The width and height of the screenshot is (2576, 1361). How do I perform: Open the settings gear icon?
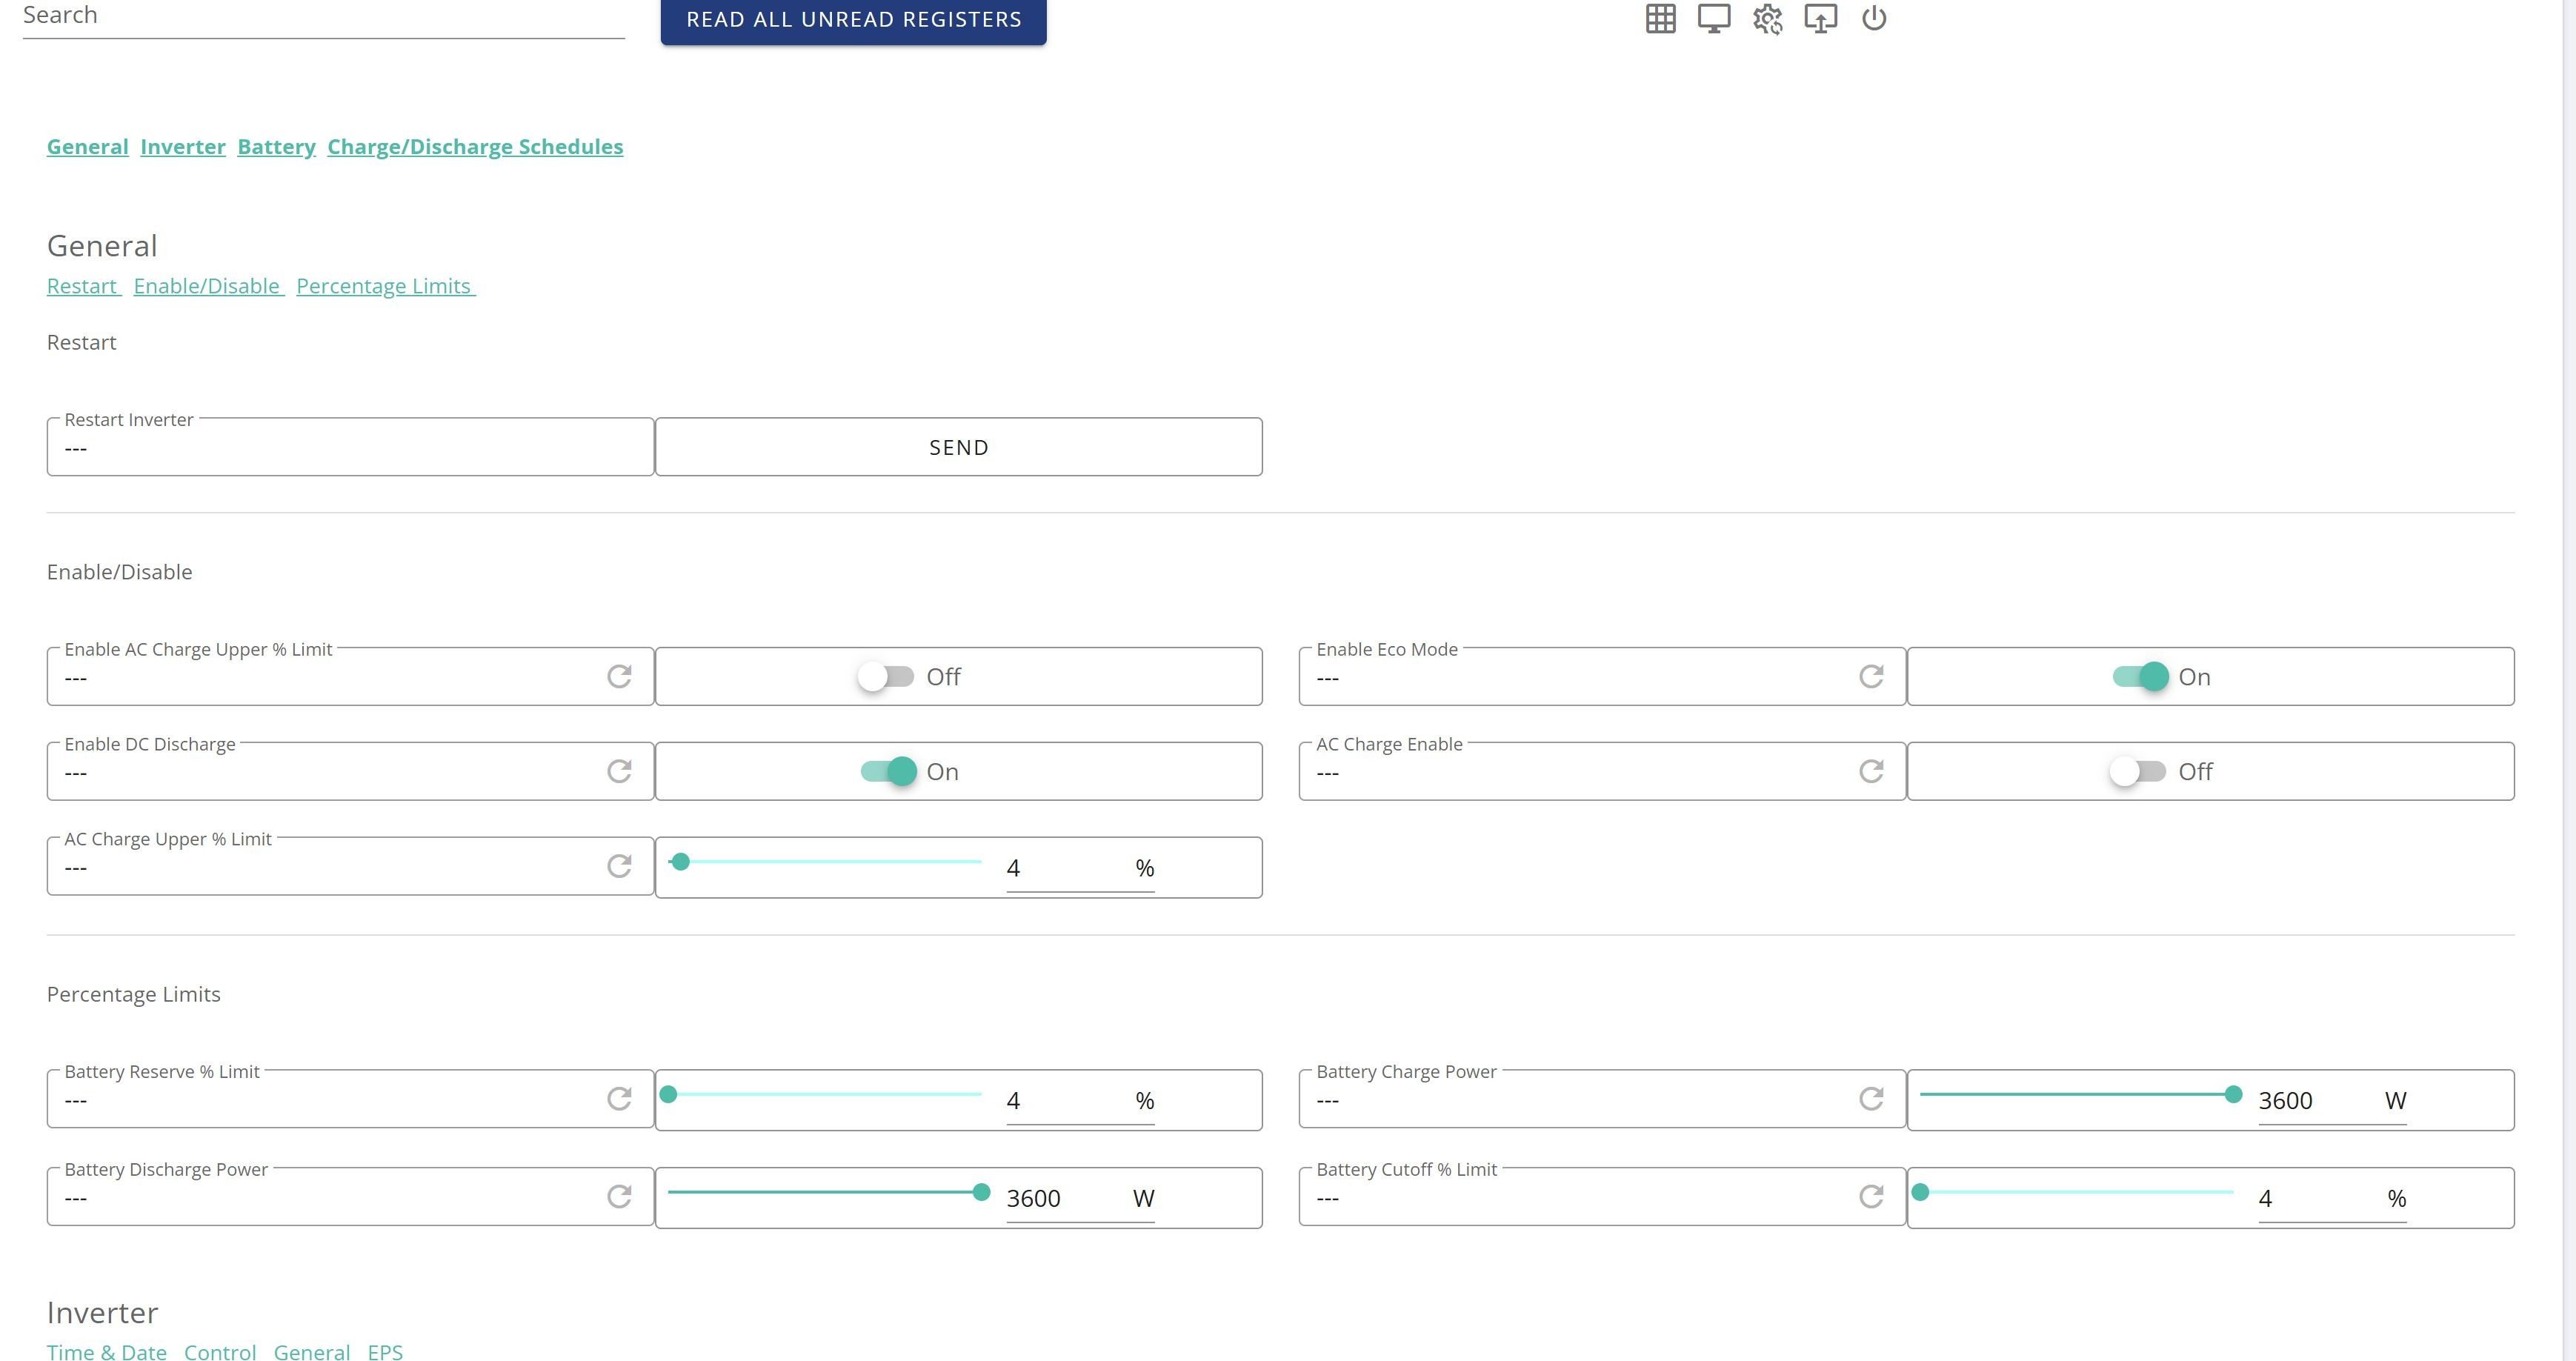click(x=1767, y=18)
